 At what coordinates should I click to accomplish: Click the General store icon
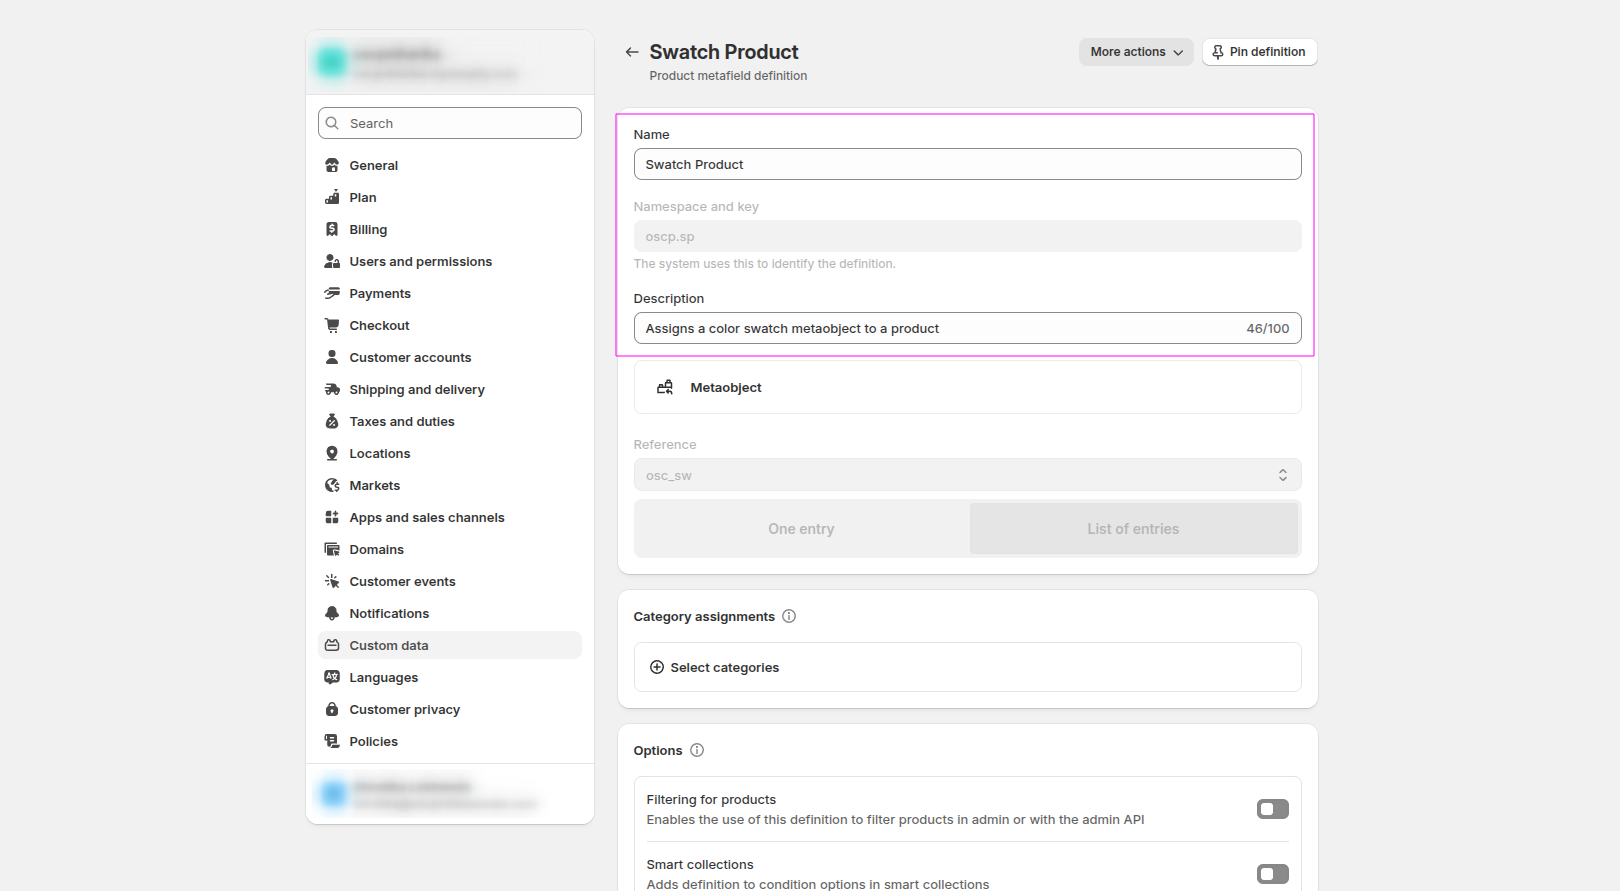coord(332,165)
